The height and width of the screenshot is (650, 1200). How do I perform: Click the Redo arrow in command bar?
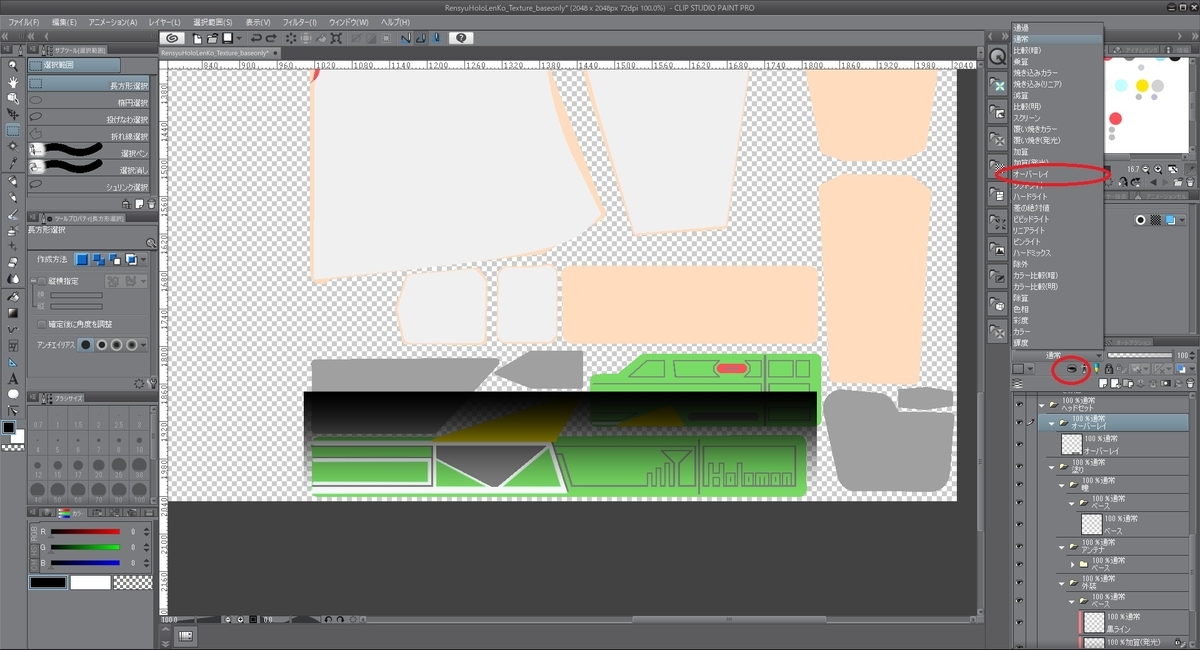272,38
